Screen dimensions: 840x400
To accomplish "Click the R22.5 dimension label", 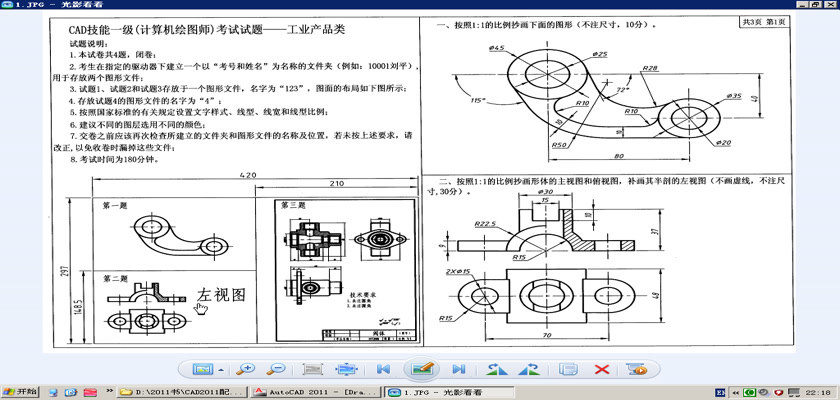I will (x=486, y=224).
